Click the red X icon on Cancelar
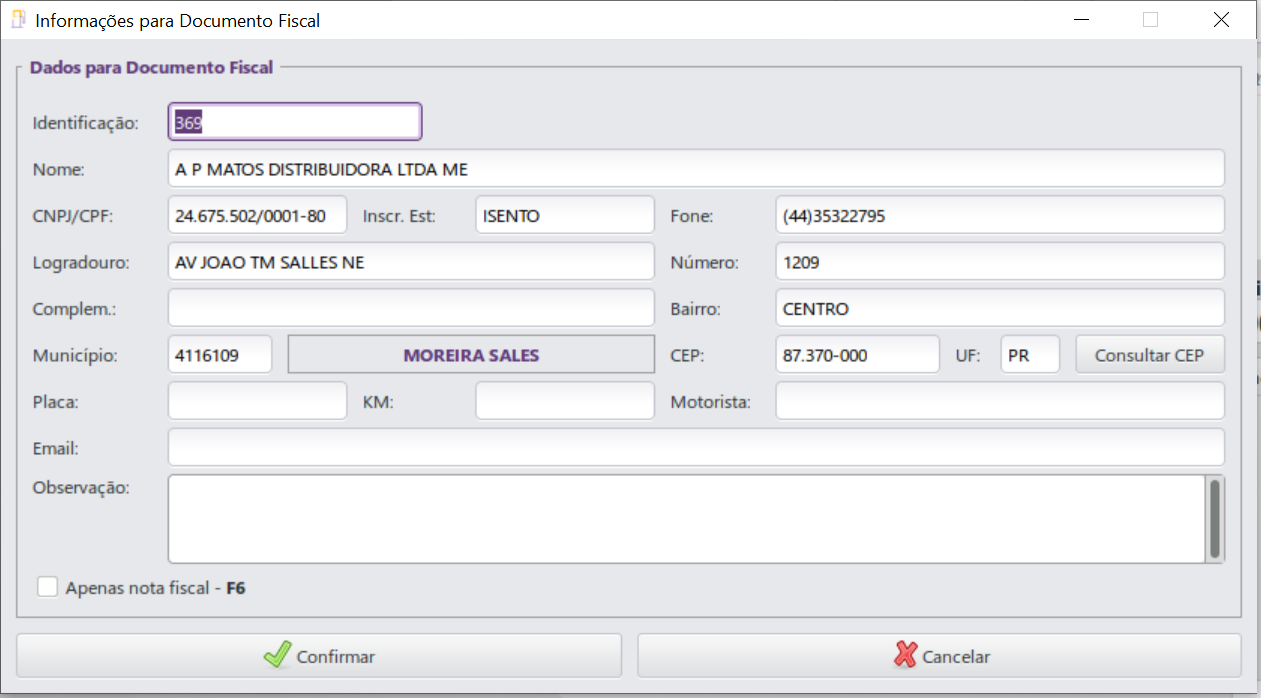The image size is (1261, 698). pyautogui.click(x=905, y=655)
